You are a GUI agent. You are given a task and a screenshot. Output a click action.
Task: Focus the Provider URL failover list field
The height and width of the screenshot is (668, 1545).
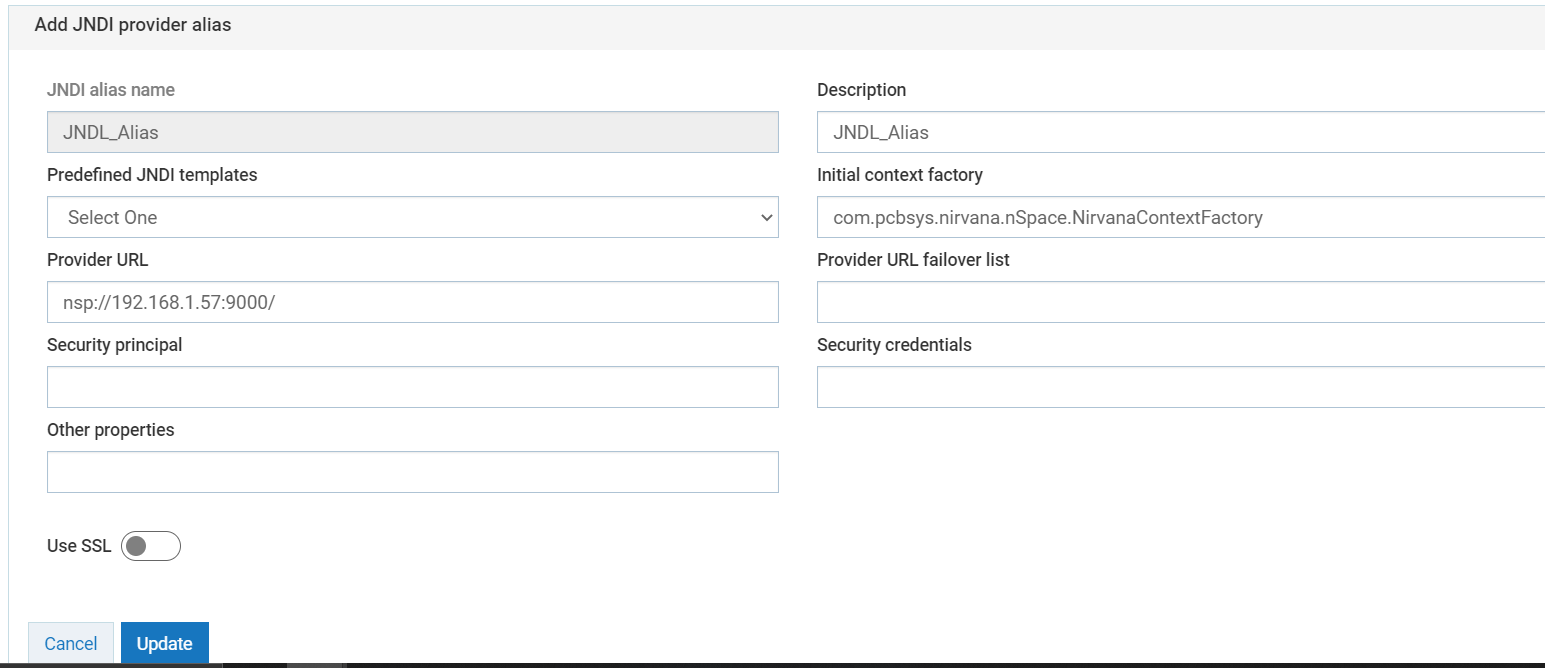tap(1180, 302)
